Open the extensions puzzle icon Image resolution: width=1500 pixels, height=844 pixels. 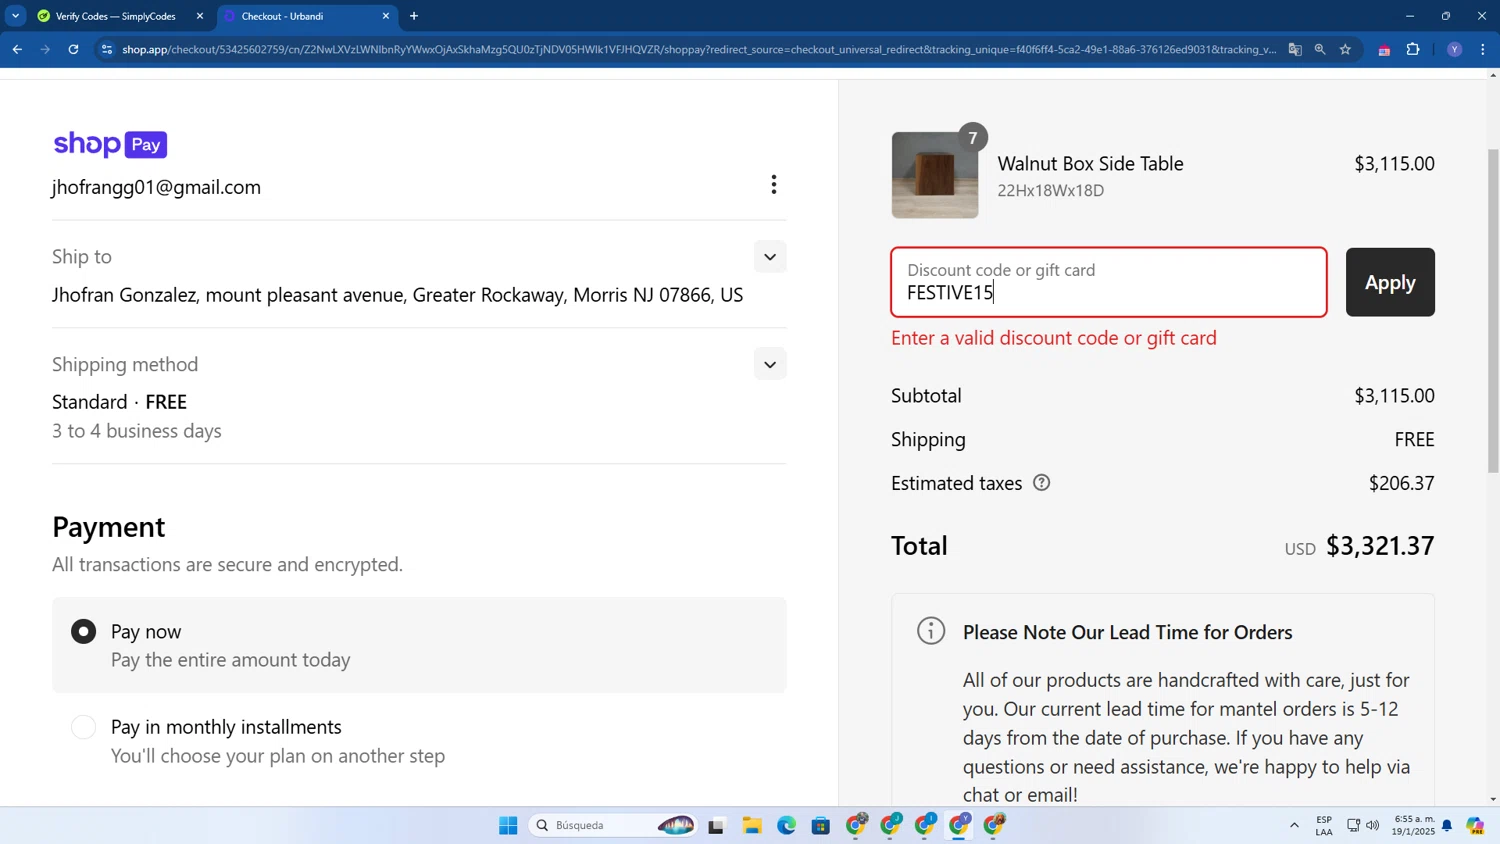(1413, 49)
